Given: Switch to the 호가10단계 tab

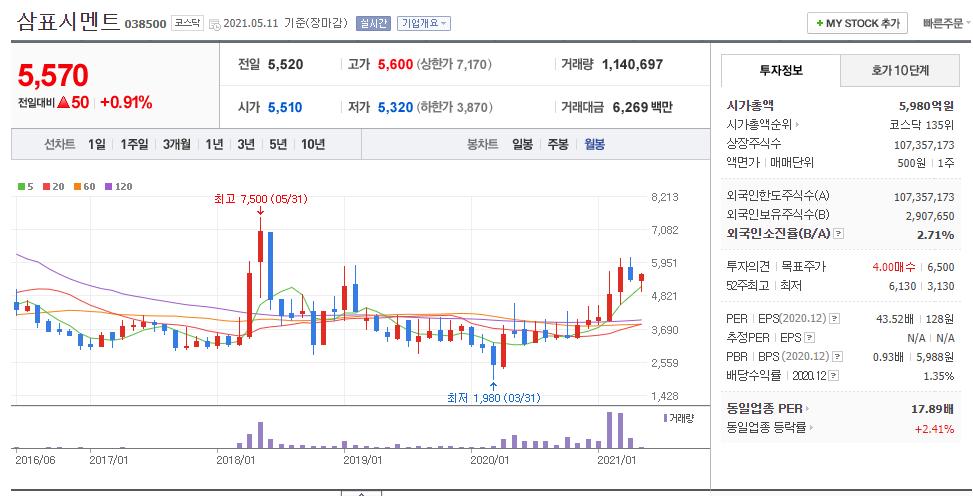Looking at the screenshot, I should 900,70.
